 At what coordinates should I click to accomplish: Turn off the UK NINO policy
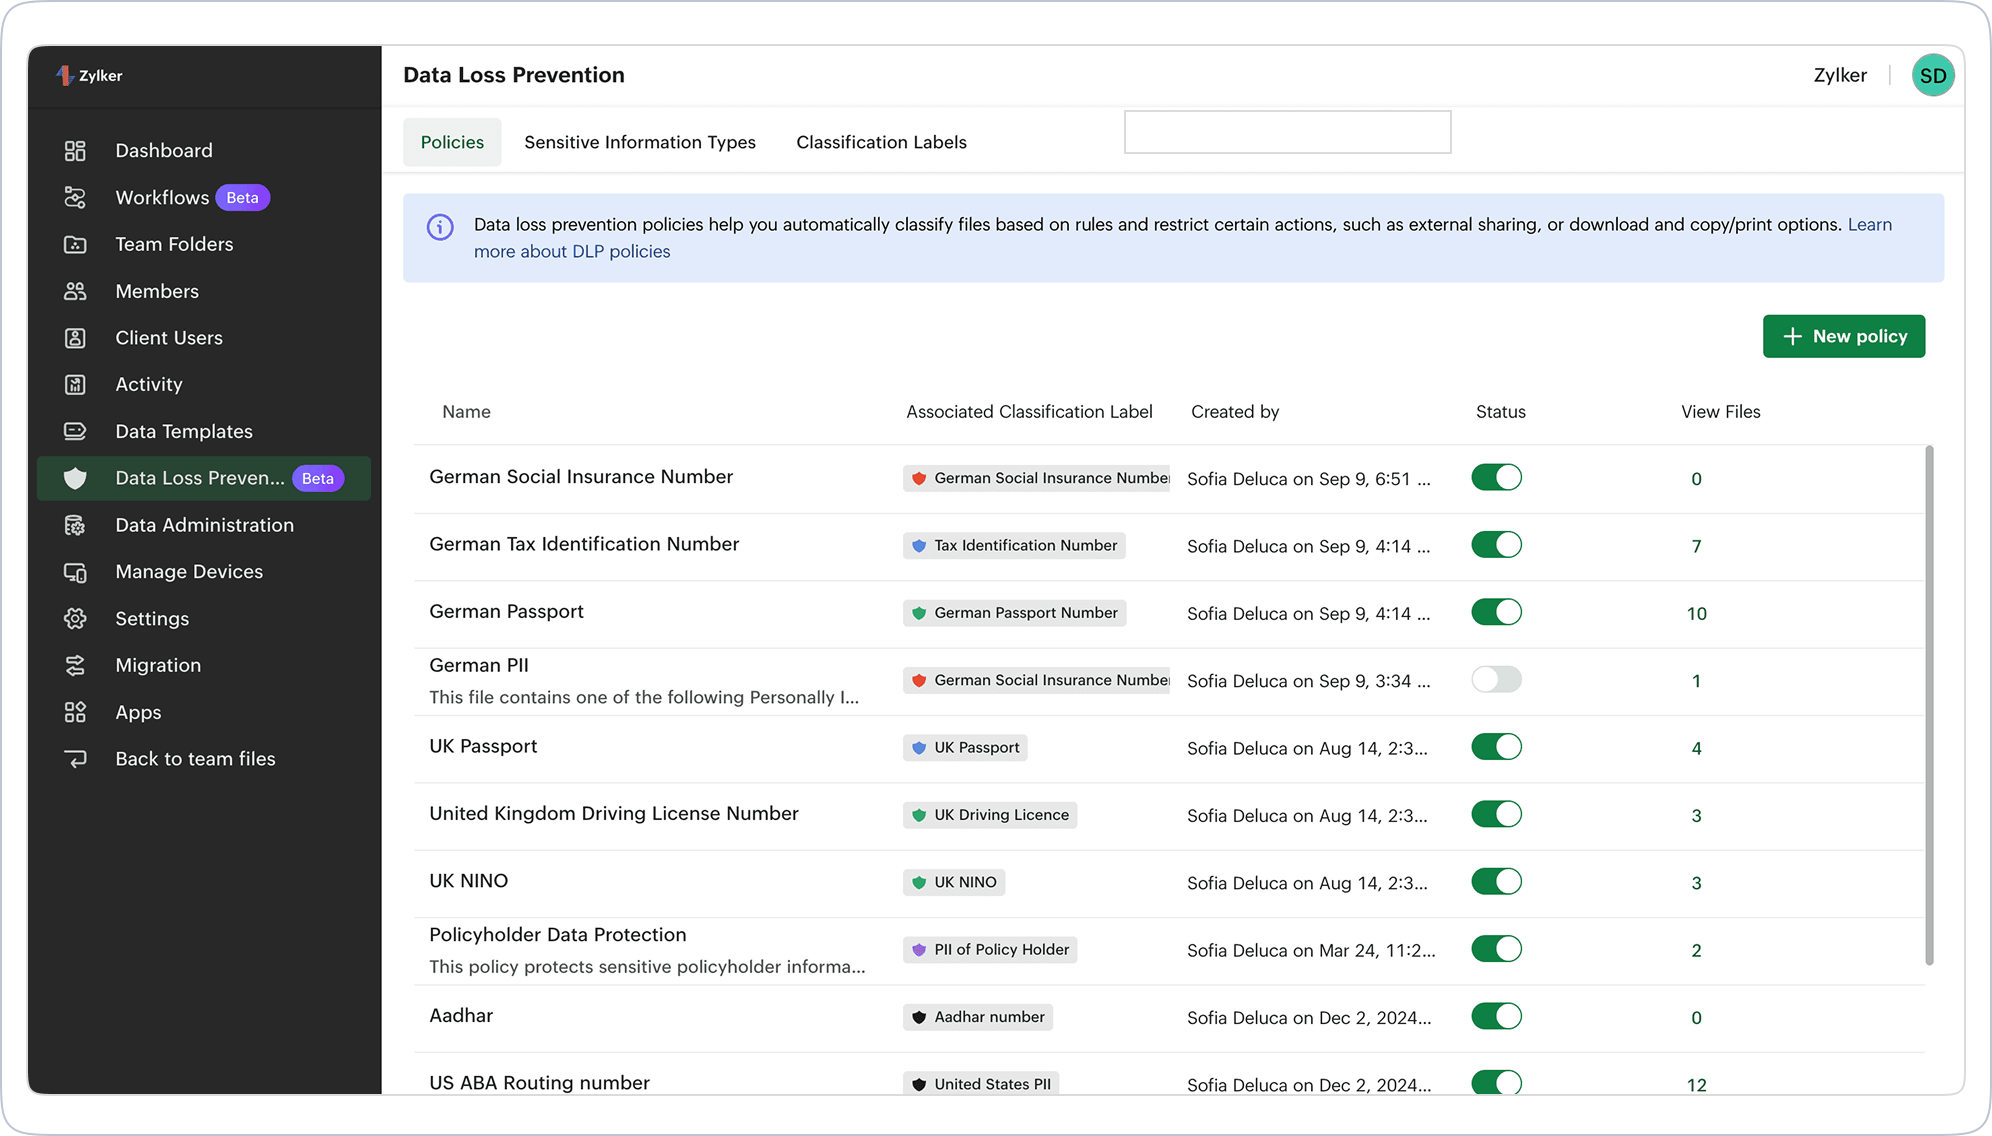tap(1496, 881)
